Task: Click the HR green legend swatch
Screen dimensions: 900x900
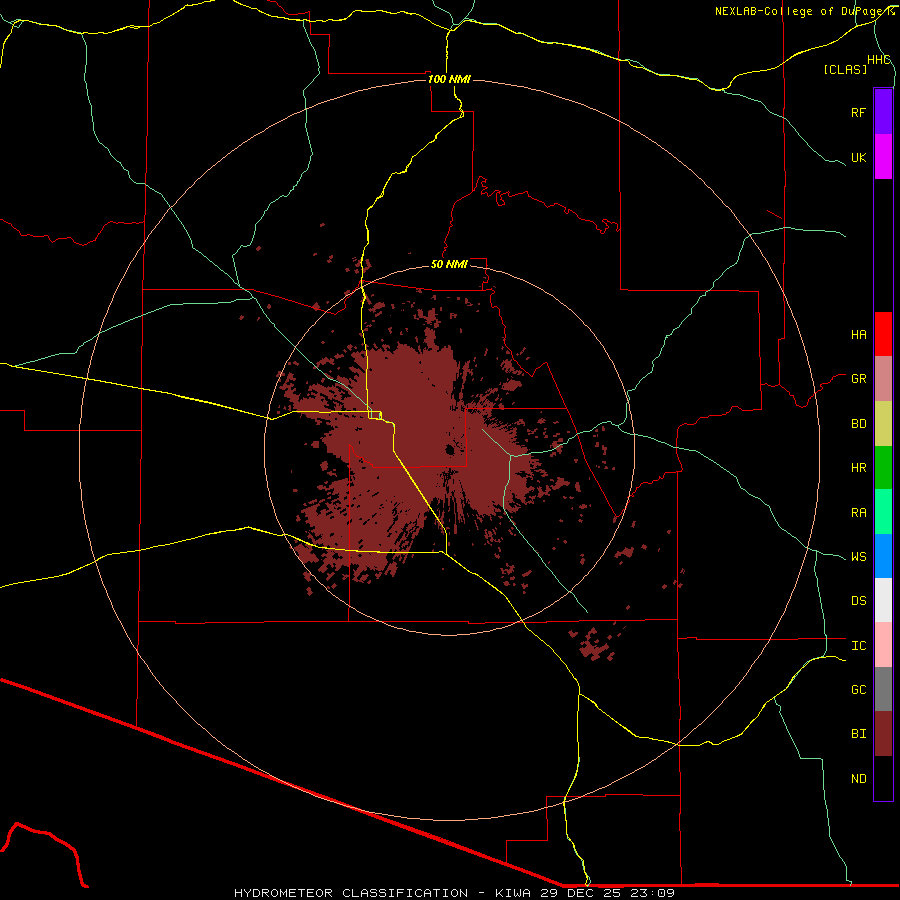Action: tap(883, 468)
